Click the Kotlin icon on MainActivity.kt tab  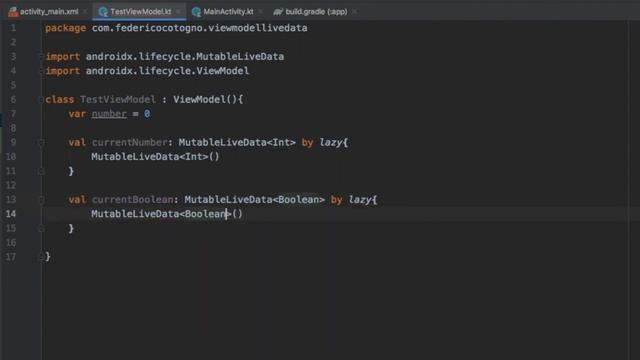pyautogui.click(x=196, y=12)
